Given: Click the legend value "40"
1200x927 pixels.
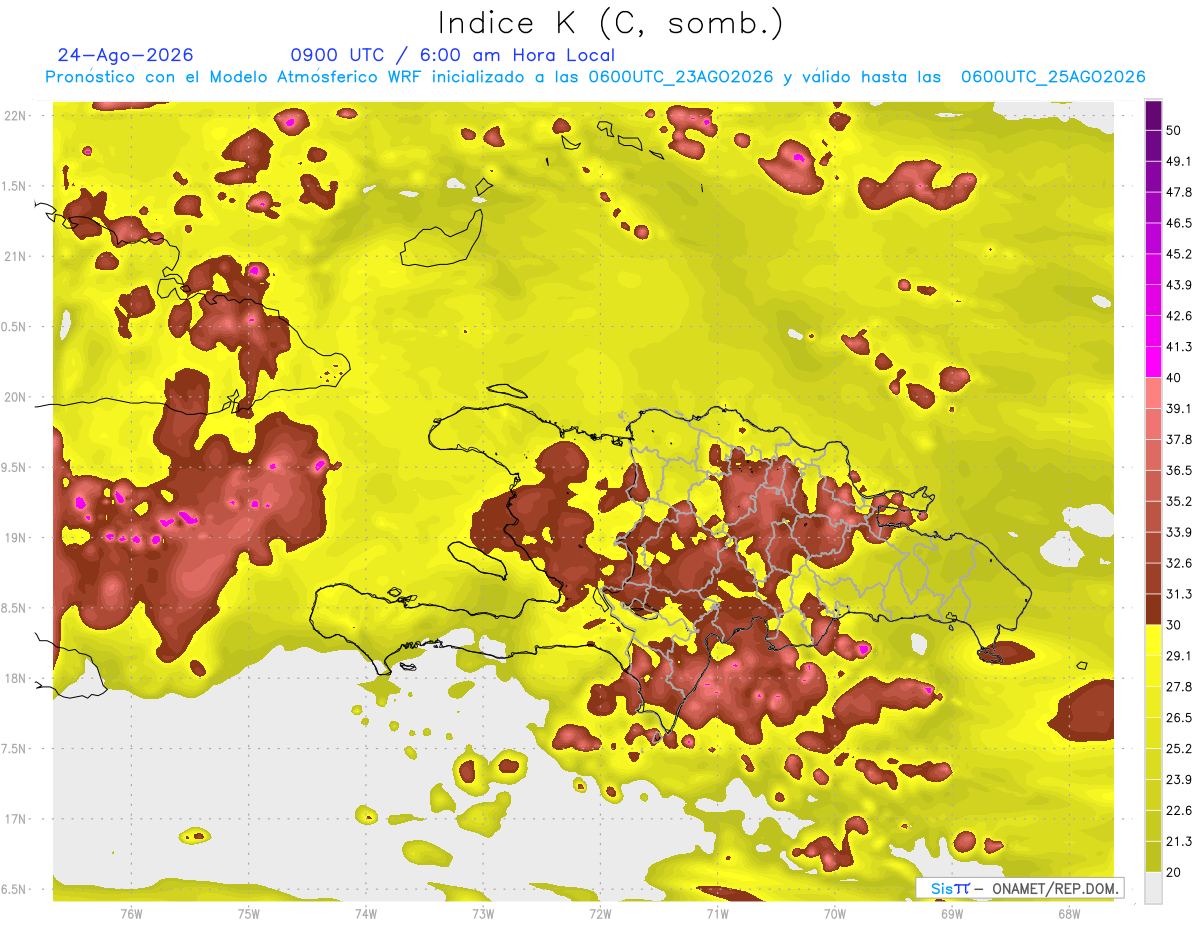Looking at the screenshot, I should click(1173, 378).
